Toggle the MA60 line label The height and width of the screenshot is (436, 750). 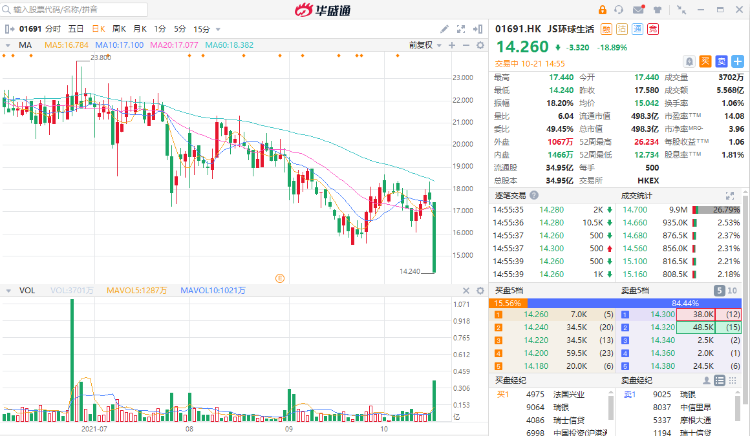pyautogui.click(x=229, y=45)
